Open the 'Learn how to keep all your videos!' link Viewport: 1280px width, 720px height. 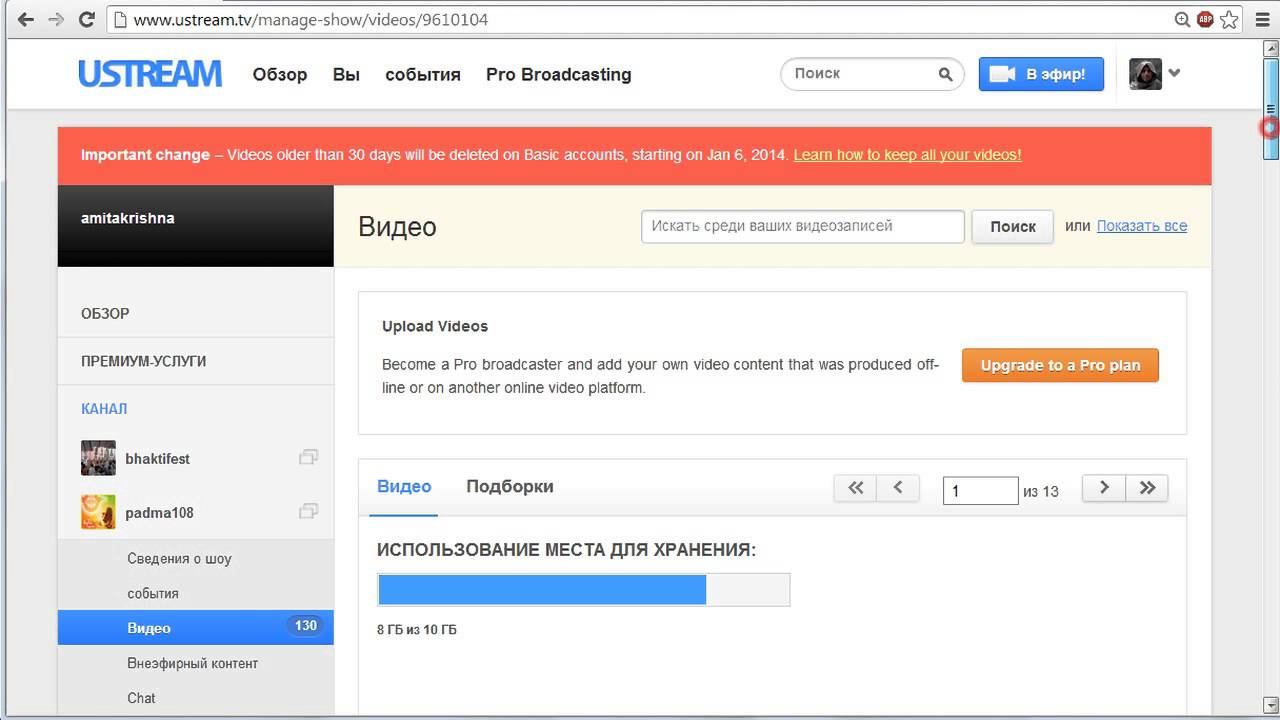(x=907, y=155)
